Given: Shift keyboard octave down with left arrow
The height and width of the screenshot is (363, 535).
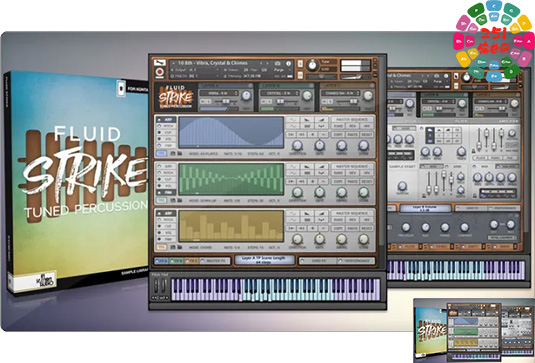Looking at the screenshot, I should pyautogui.click(x=154, y=298).
